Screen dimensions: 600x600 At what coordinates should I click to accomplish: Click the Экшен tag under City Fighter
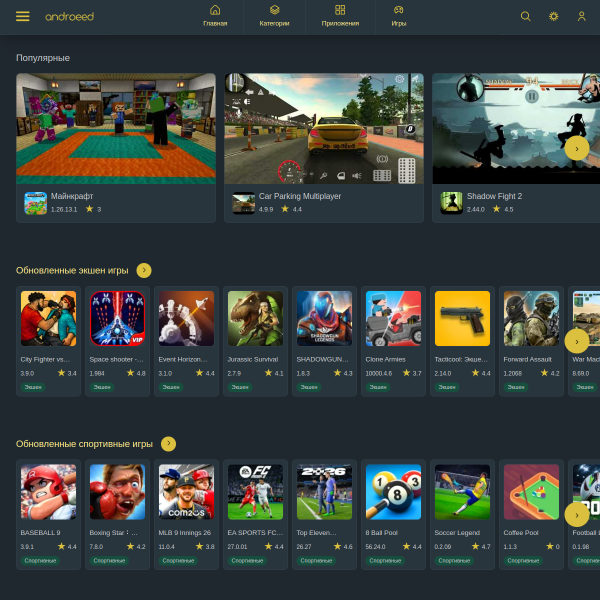point(33,387)
